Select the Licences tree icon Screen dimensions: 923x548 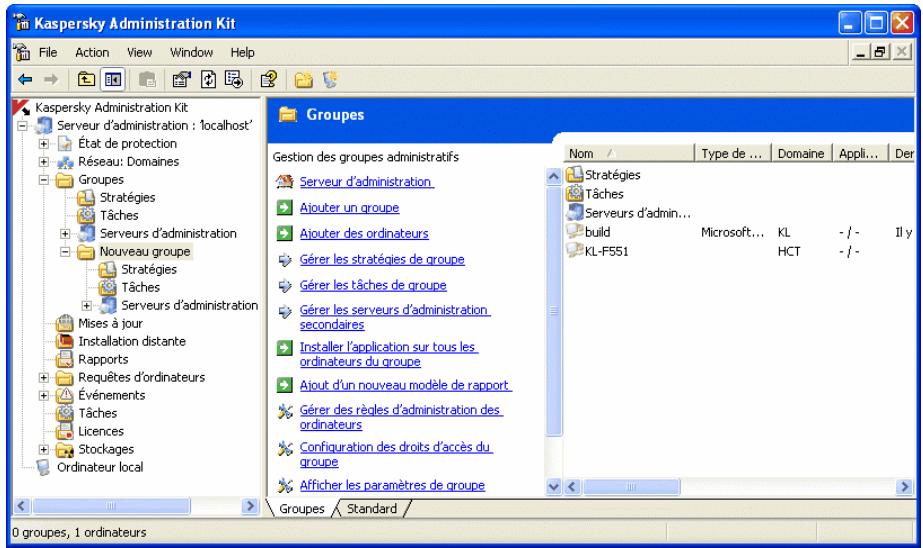tap(64, 431)
